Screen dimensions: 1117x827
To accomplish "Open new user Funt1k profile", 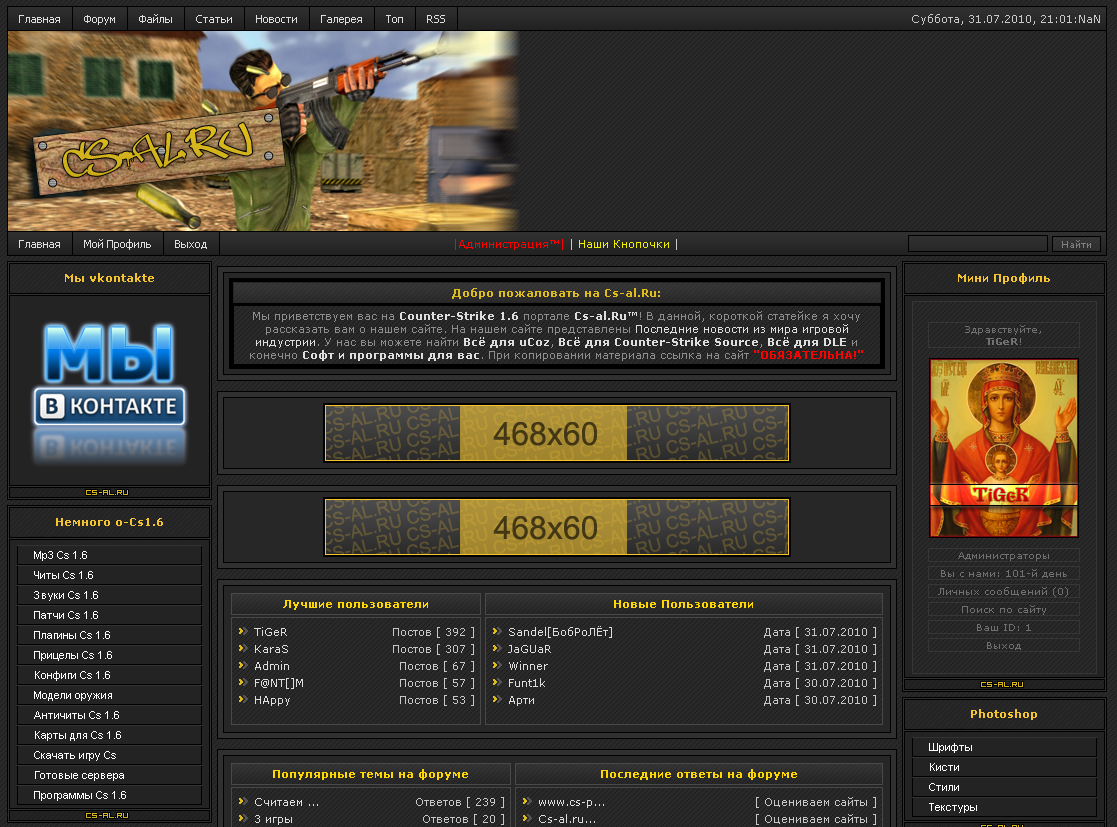I will [x=526, y=683].
